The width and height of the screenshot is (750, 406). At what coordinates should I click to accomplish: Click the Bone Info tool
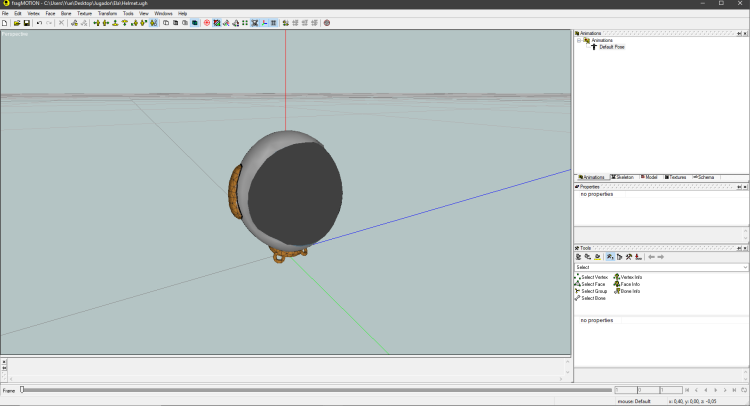(629, 291)
